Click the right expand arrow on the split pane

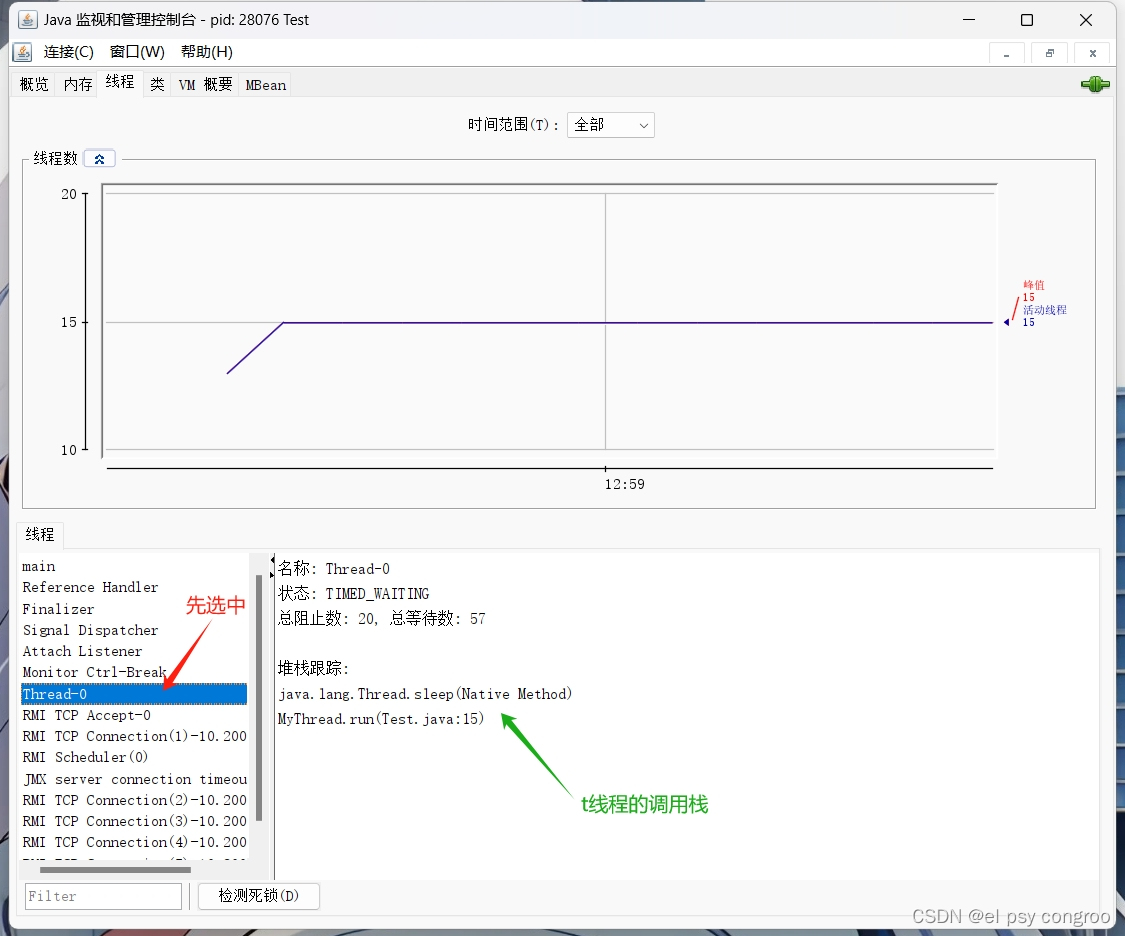(x=273, y=574)
